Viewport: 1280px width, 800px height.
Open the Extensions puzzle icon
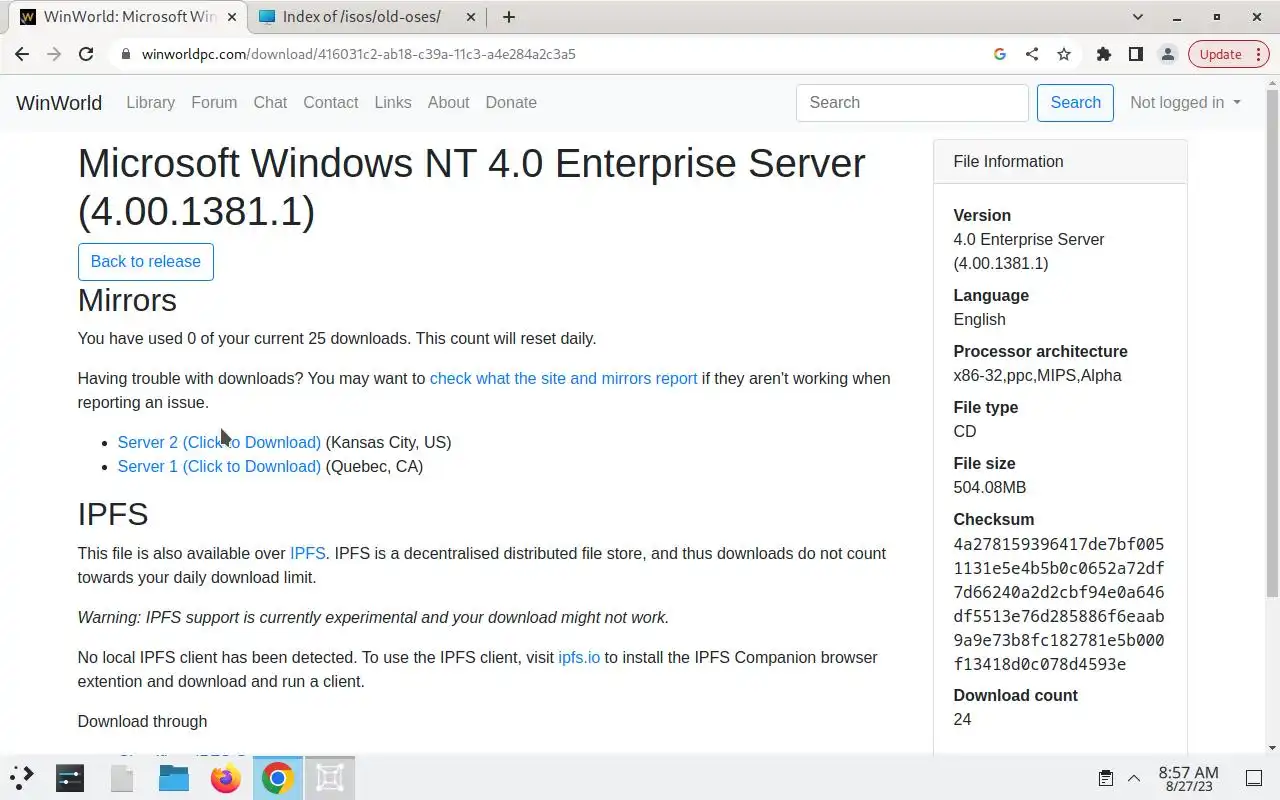pyautogui.click(x=1104, y=54)
